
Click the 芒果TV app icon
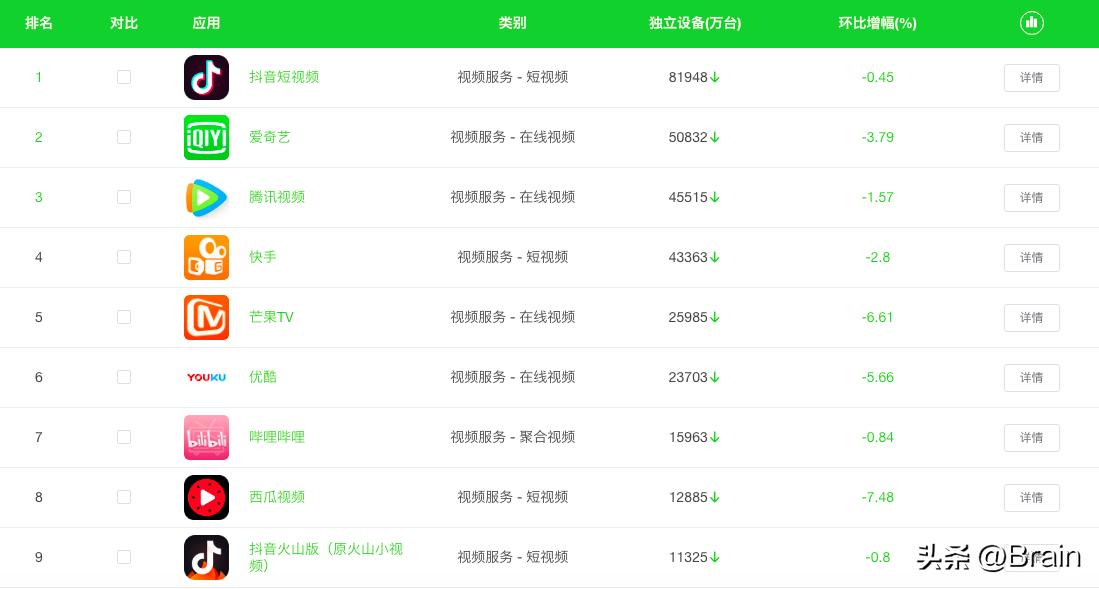coord(206,317)
